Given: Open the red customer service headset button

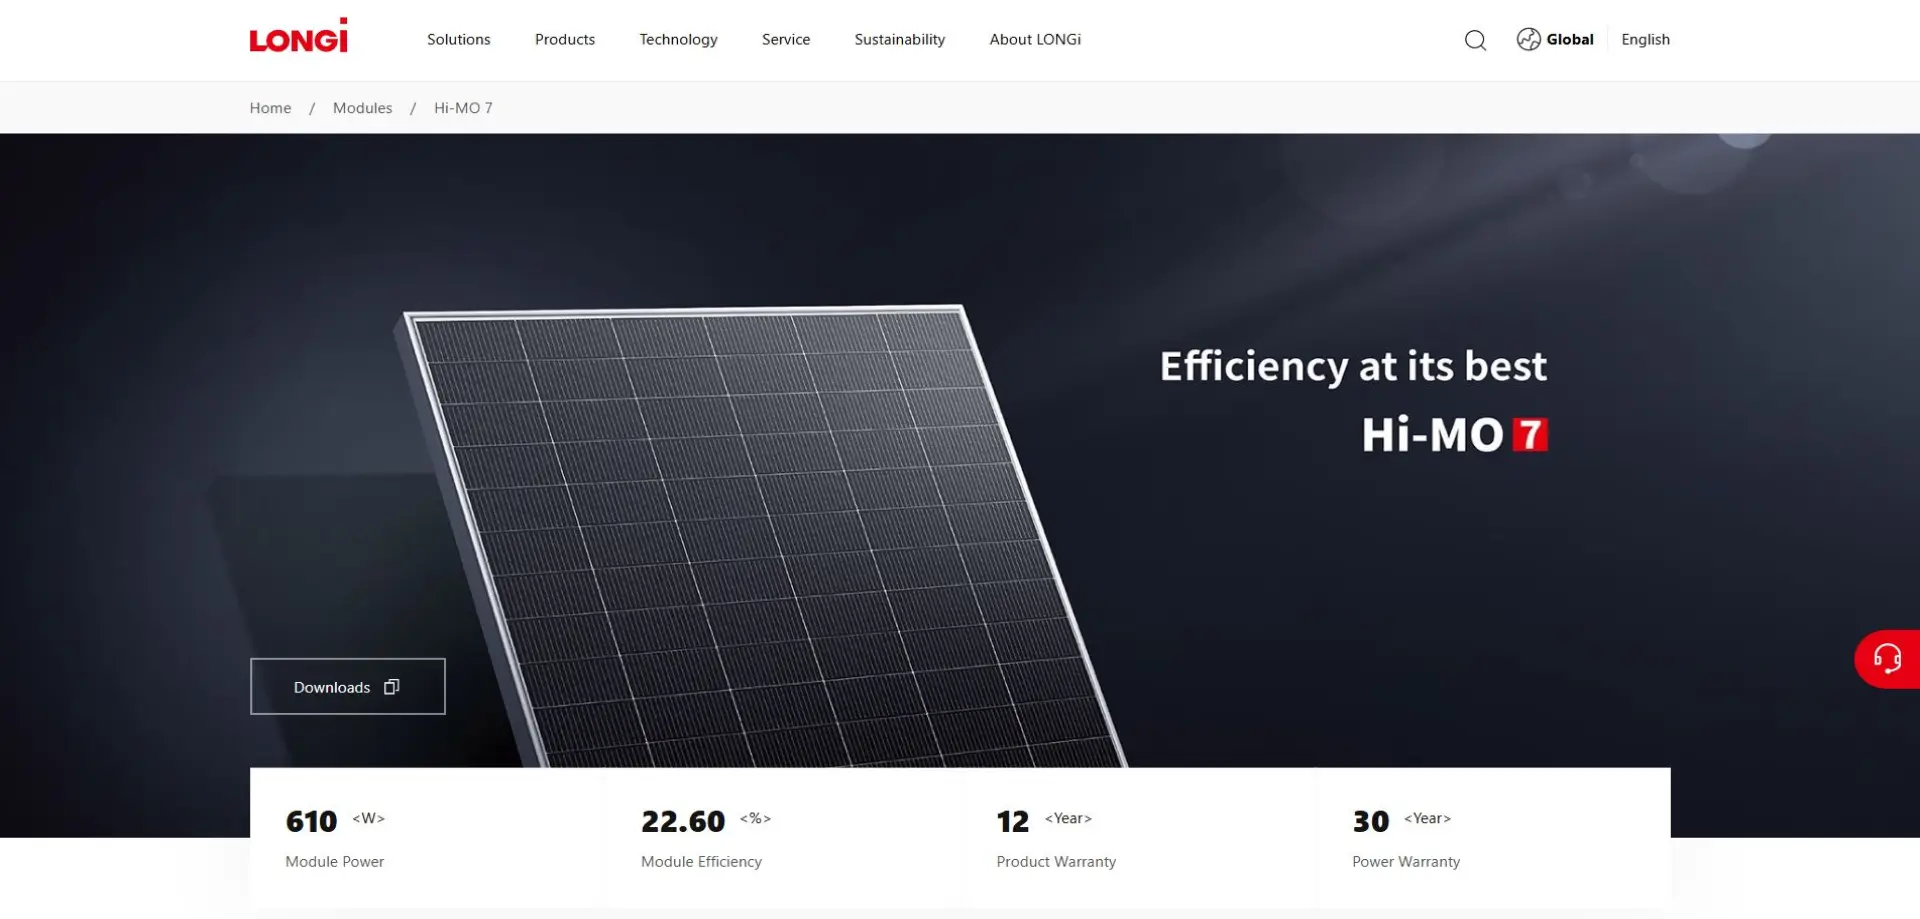Looking at the screenshot, I should pyautogui.click(x=1887, y=659).
